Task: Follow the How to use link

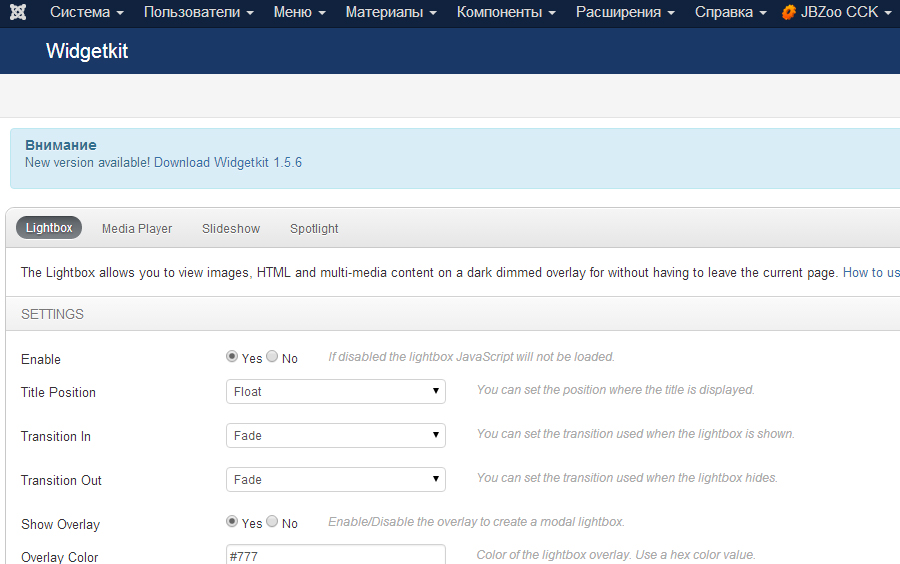Action: 871,272
